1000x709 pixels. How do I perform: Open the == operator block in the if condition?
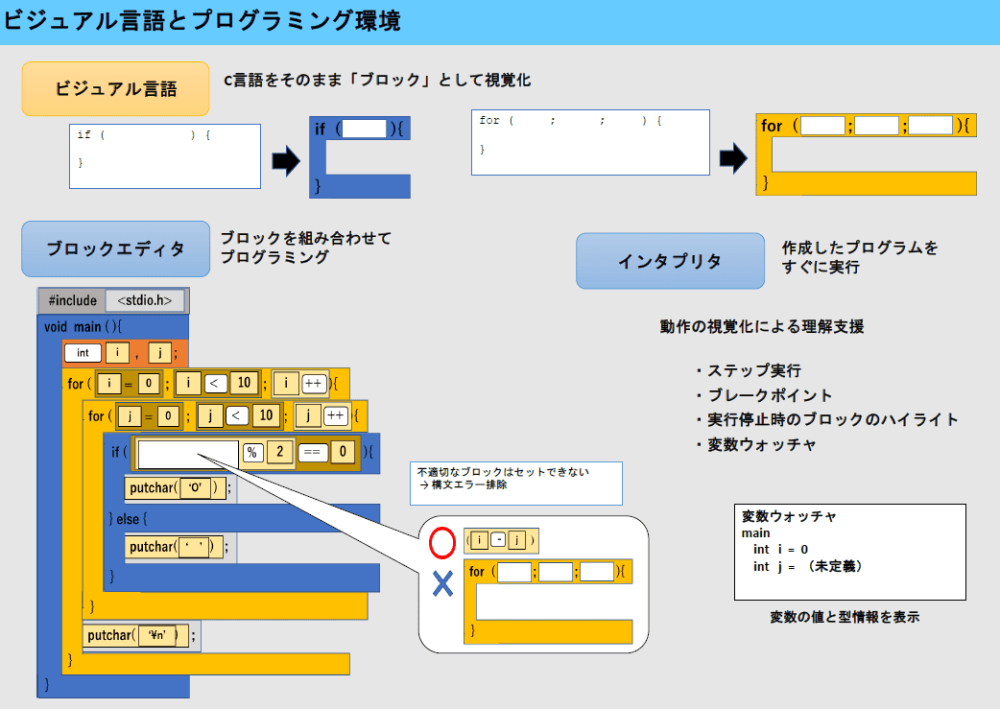point(311,453)
